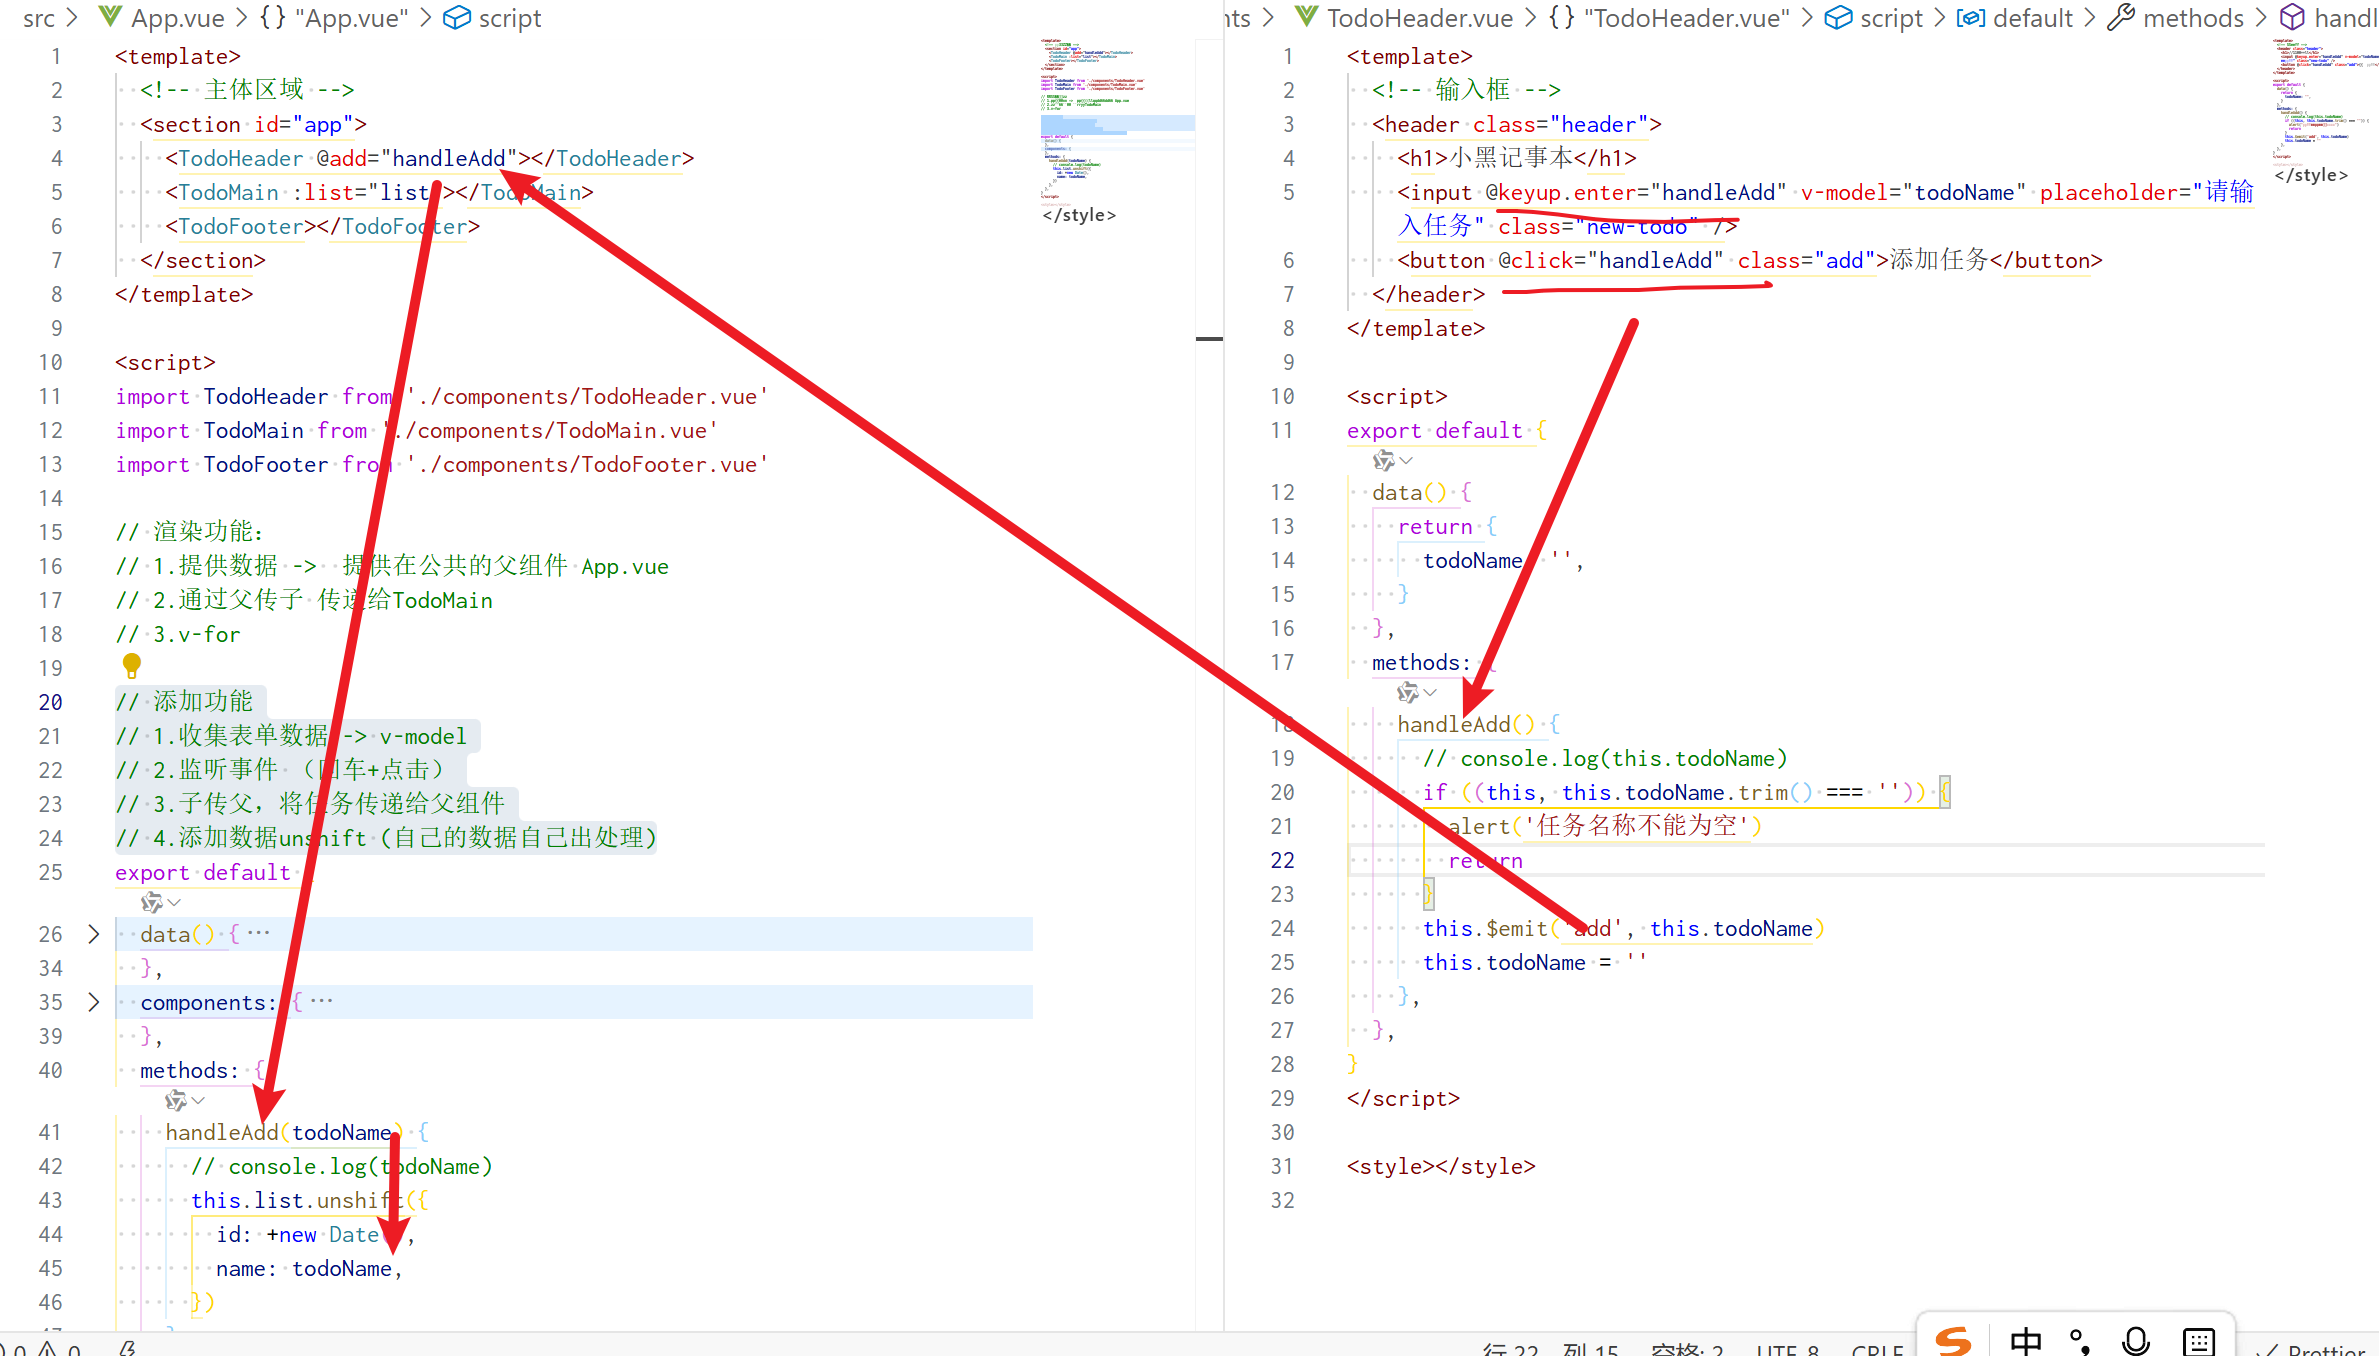The image size is (2379, 1356).
Task: Open code-lens dropdown chevron above export default data
Action: [x=175, y=902]
